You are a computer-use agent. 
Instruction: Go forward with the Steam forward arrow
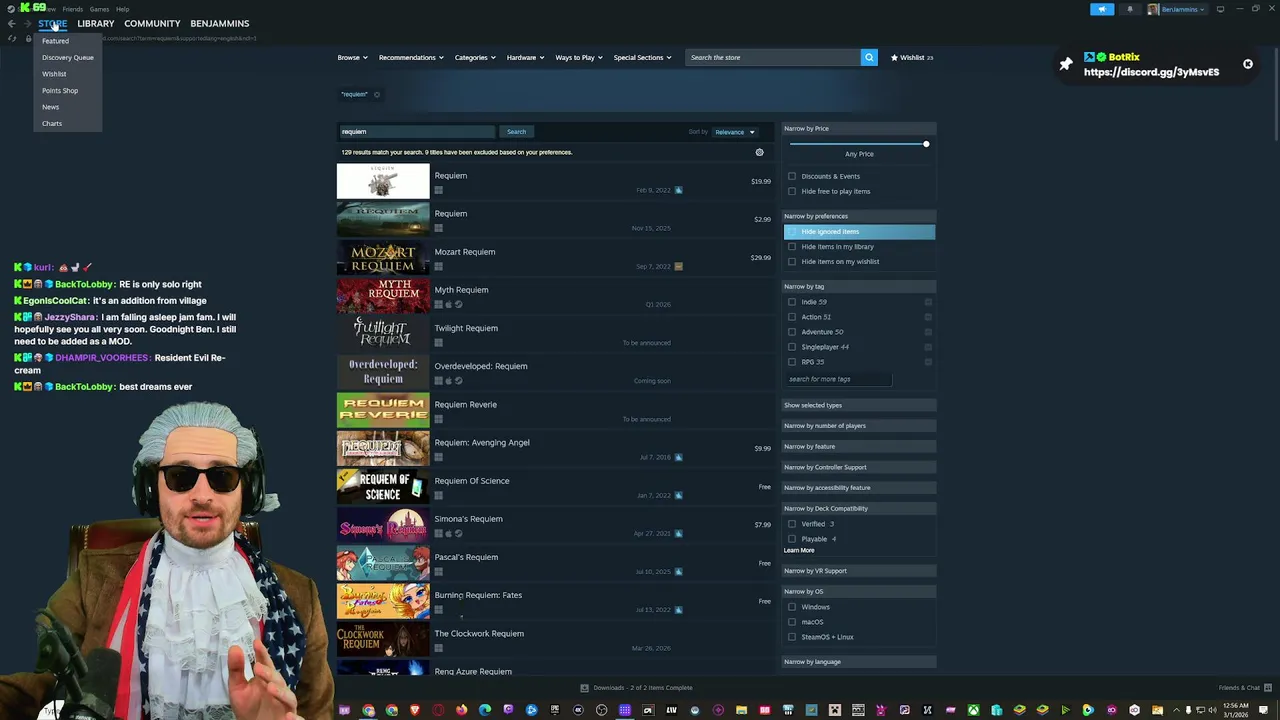[26, 23]
